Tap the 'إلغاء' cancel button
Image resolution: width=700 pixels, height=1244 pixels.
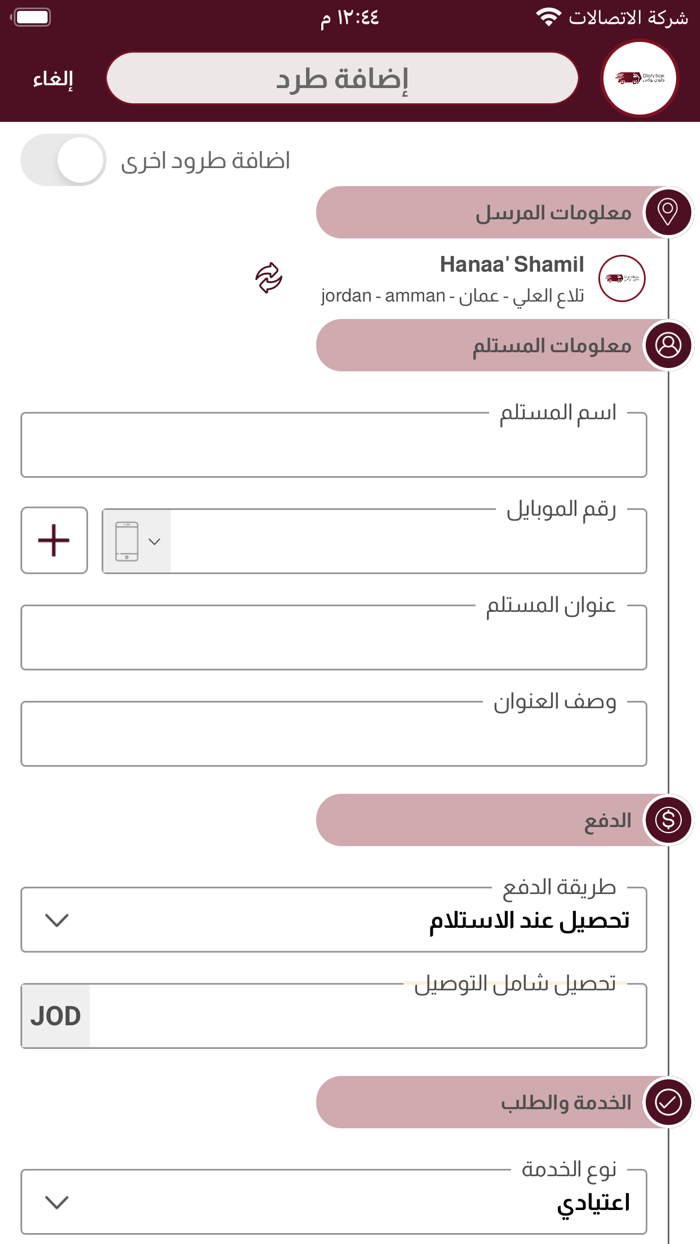tap(53, 79)
